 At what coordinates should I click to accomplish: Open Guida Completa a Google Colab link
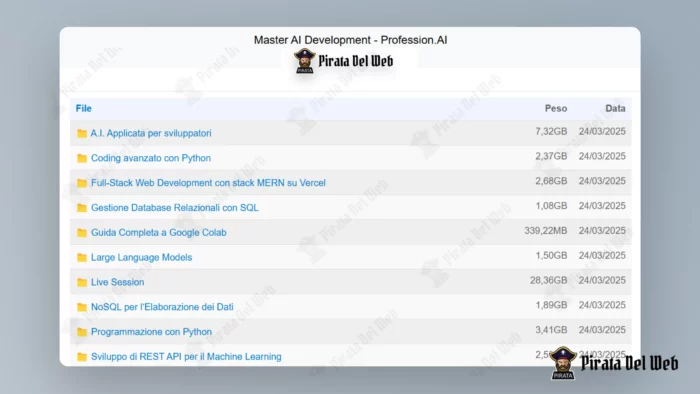pyautogui.click(x=158, y=232)
